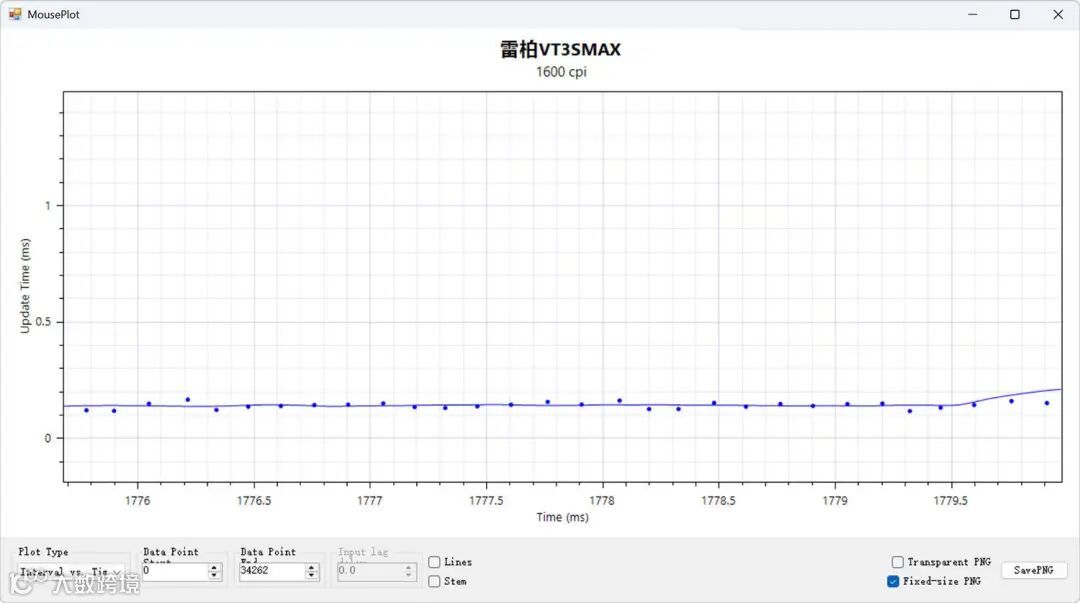Click the 1776.5 x-axis tick label
1080x603 pixels.
254,501
